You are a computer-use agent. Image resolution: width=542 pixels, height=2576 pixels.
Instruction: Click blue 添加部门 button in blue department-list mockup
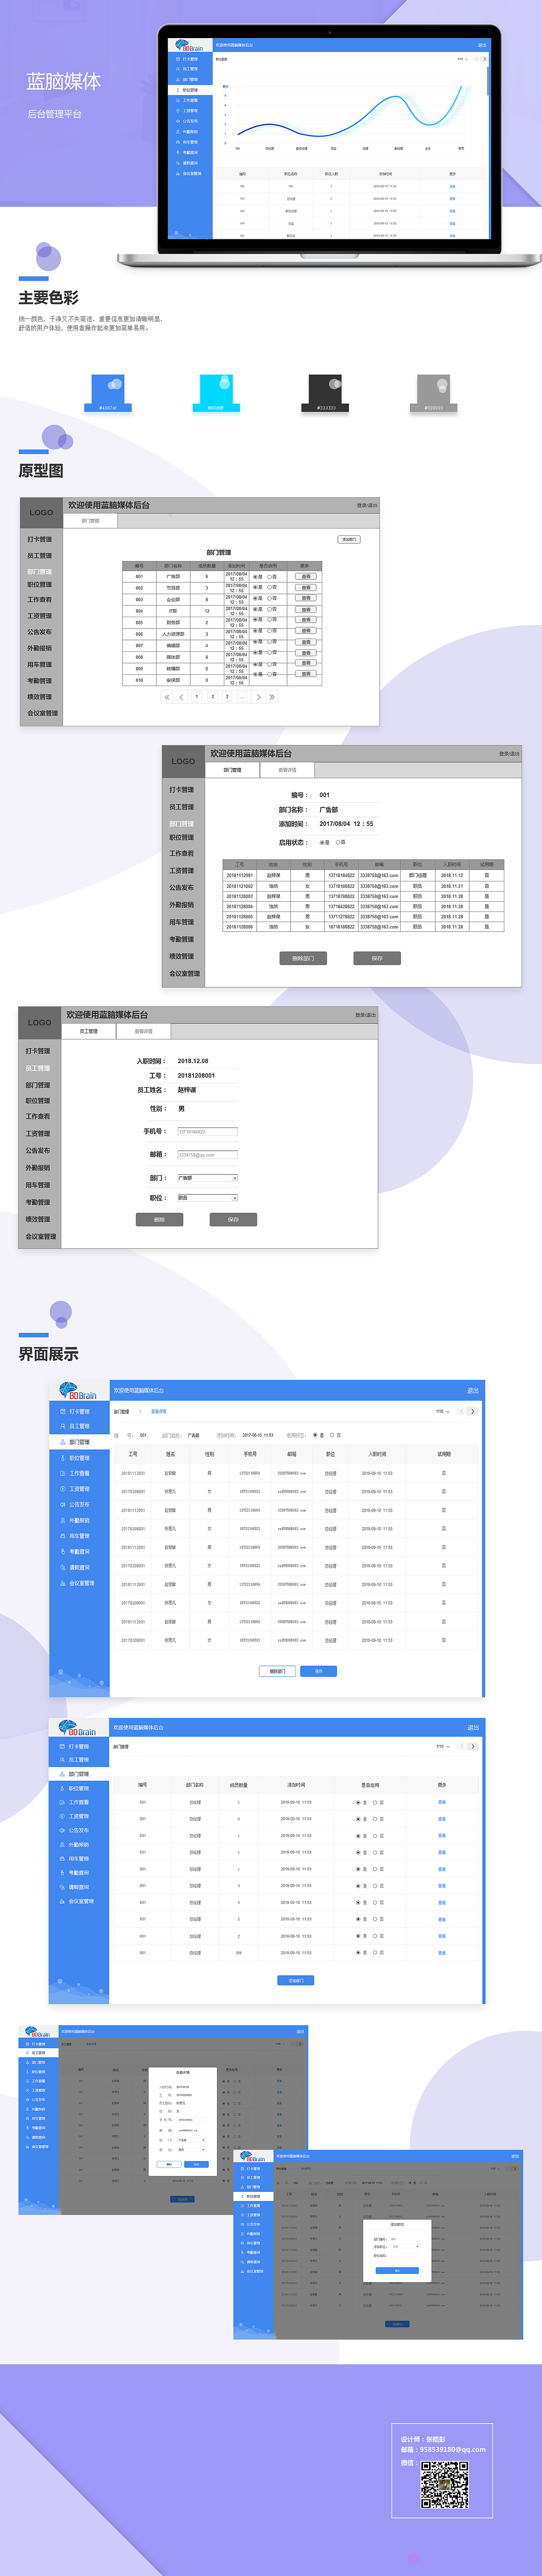point(296,1980)
